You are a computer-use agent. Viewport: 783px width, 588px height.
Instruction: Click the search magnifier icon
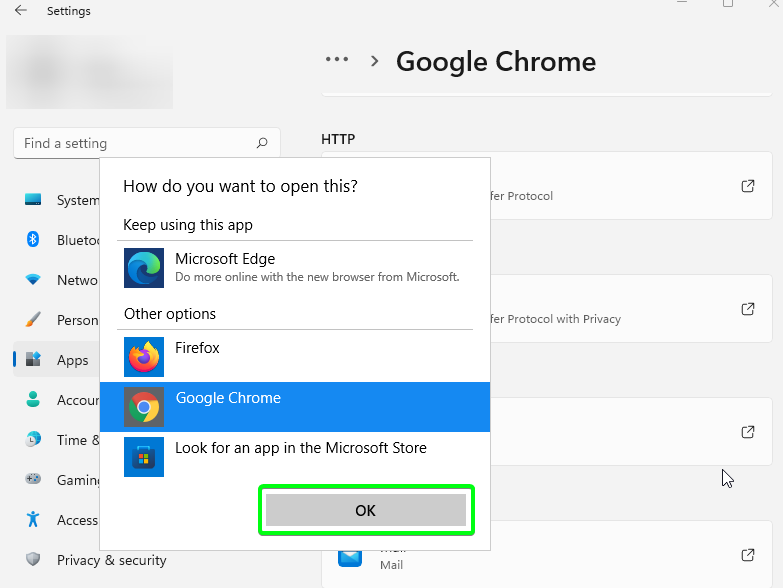point(262,144)
